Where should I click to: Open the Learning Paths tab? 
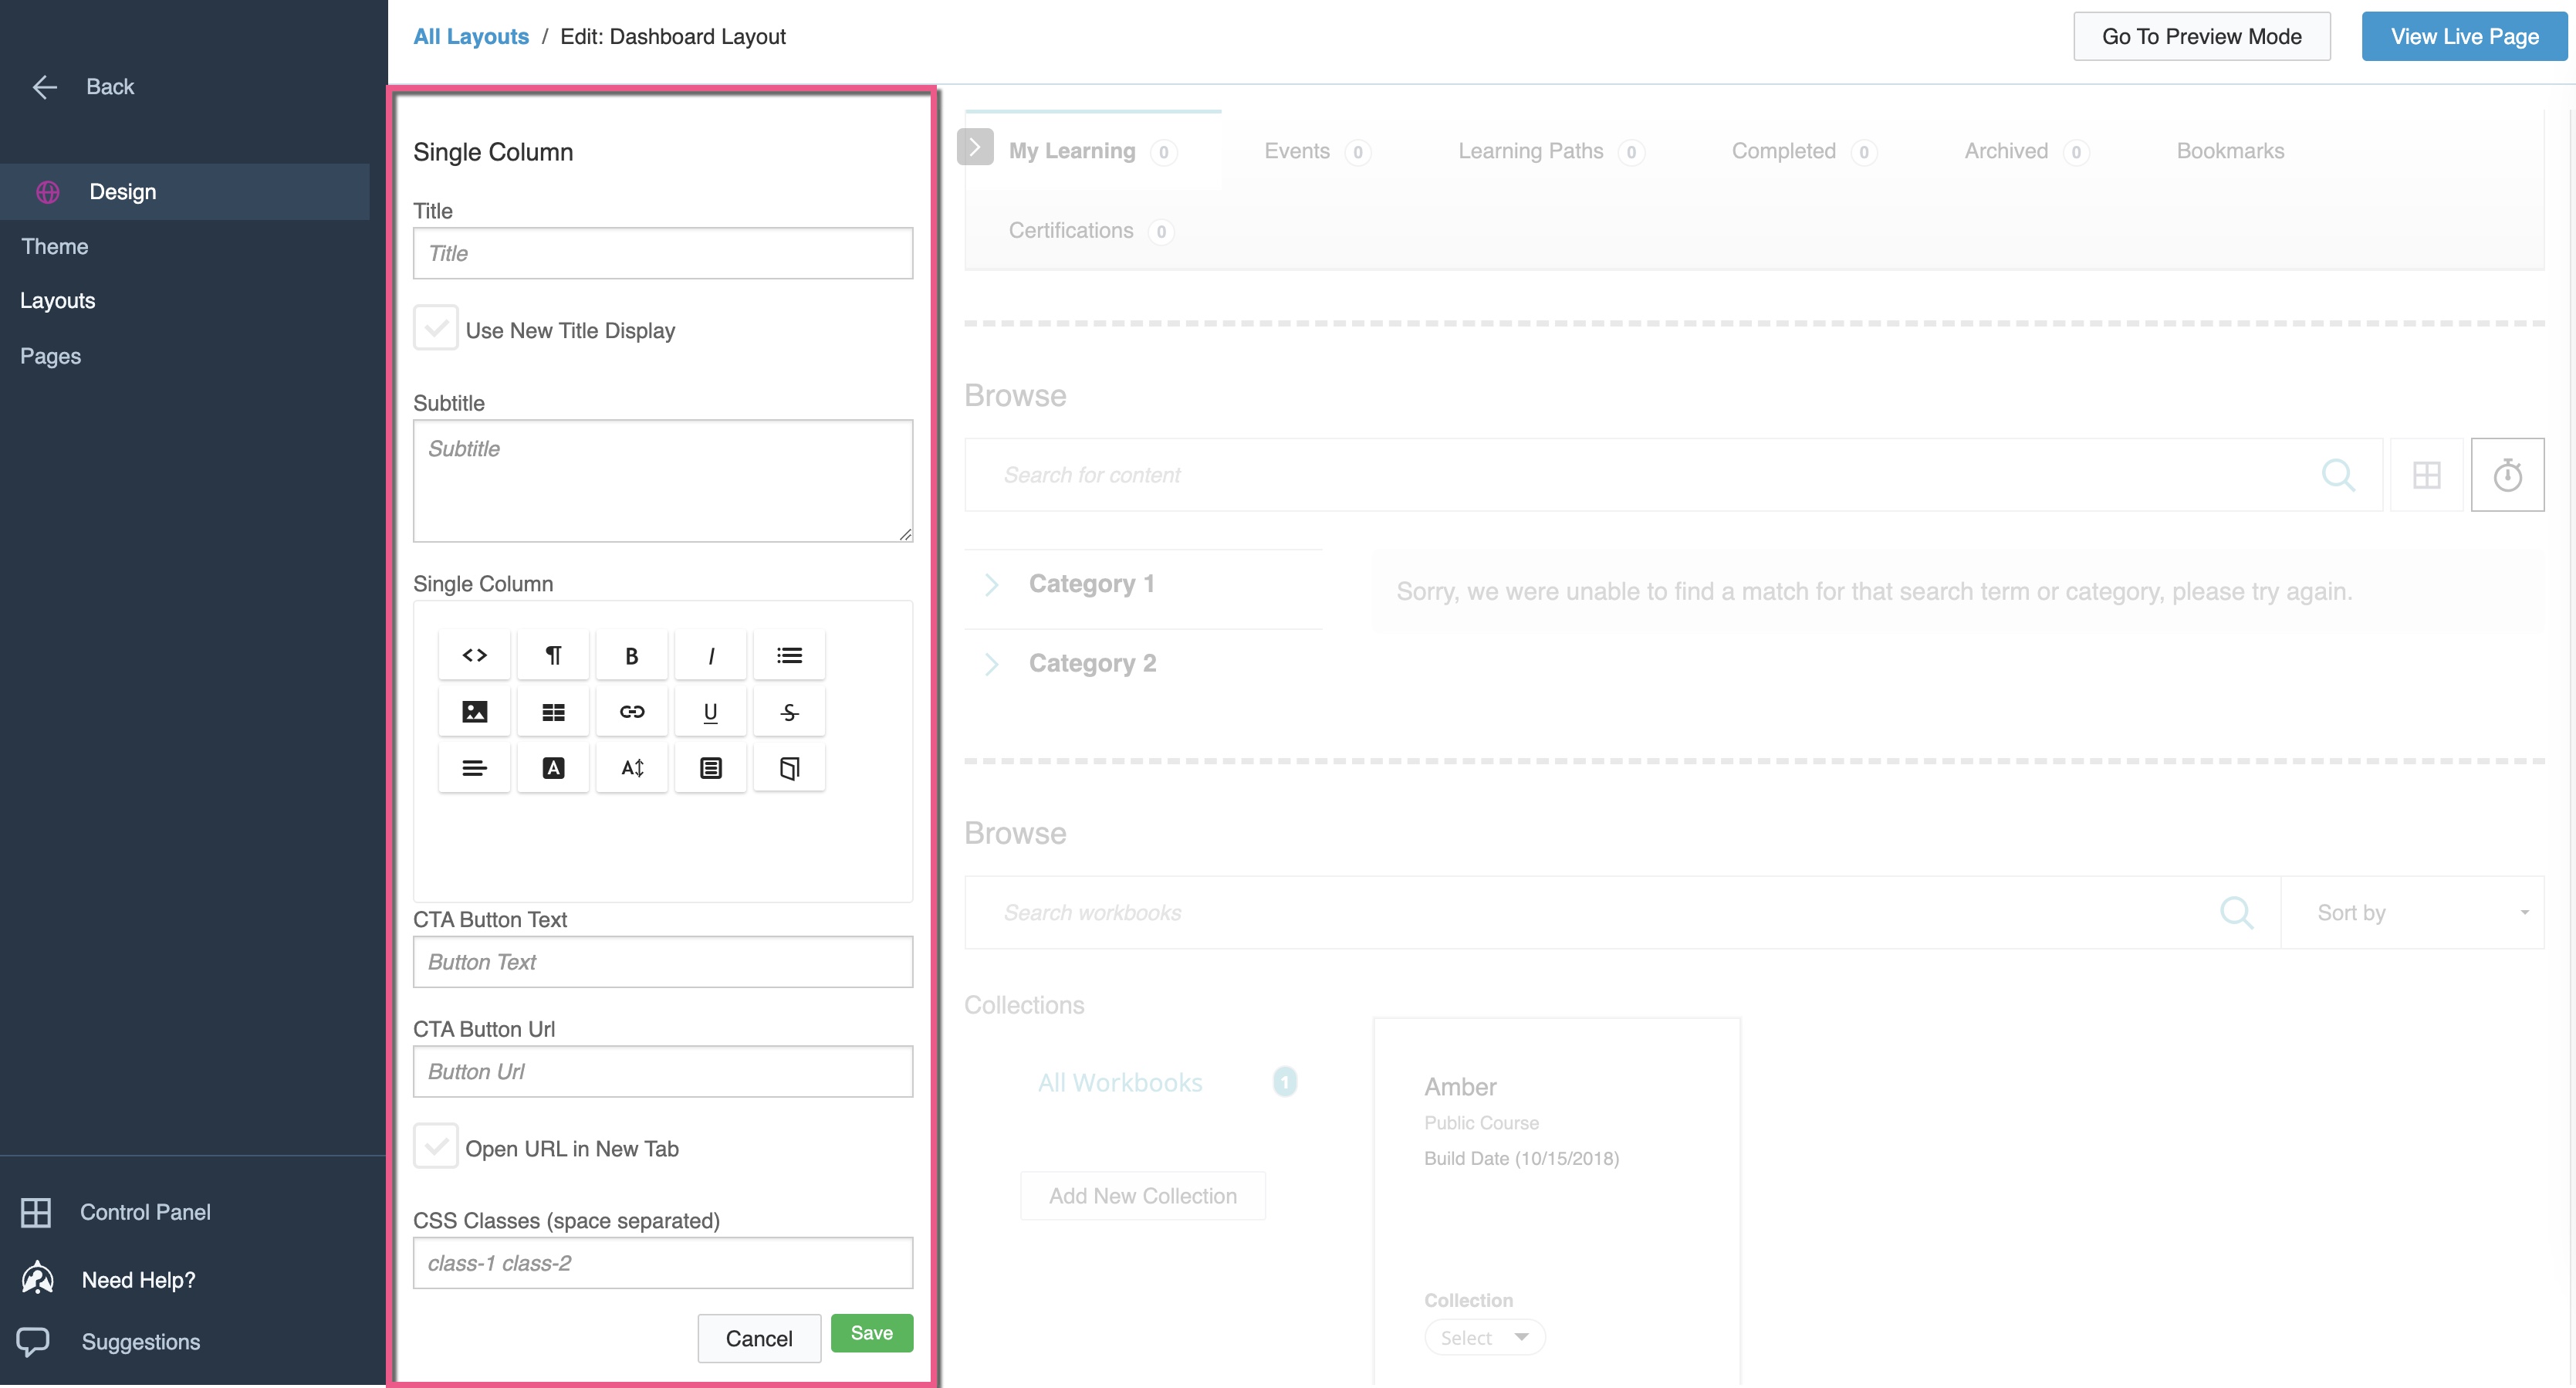point(1550,151)
